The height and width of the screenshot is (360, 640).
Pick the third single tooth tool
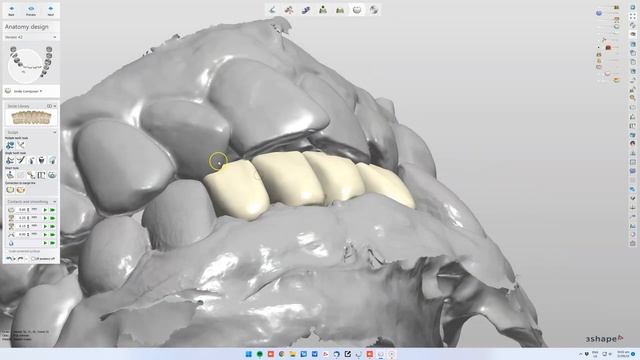coord(31,160)
